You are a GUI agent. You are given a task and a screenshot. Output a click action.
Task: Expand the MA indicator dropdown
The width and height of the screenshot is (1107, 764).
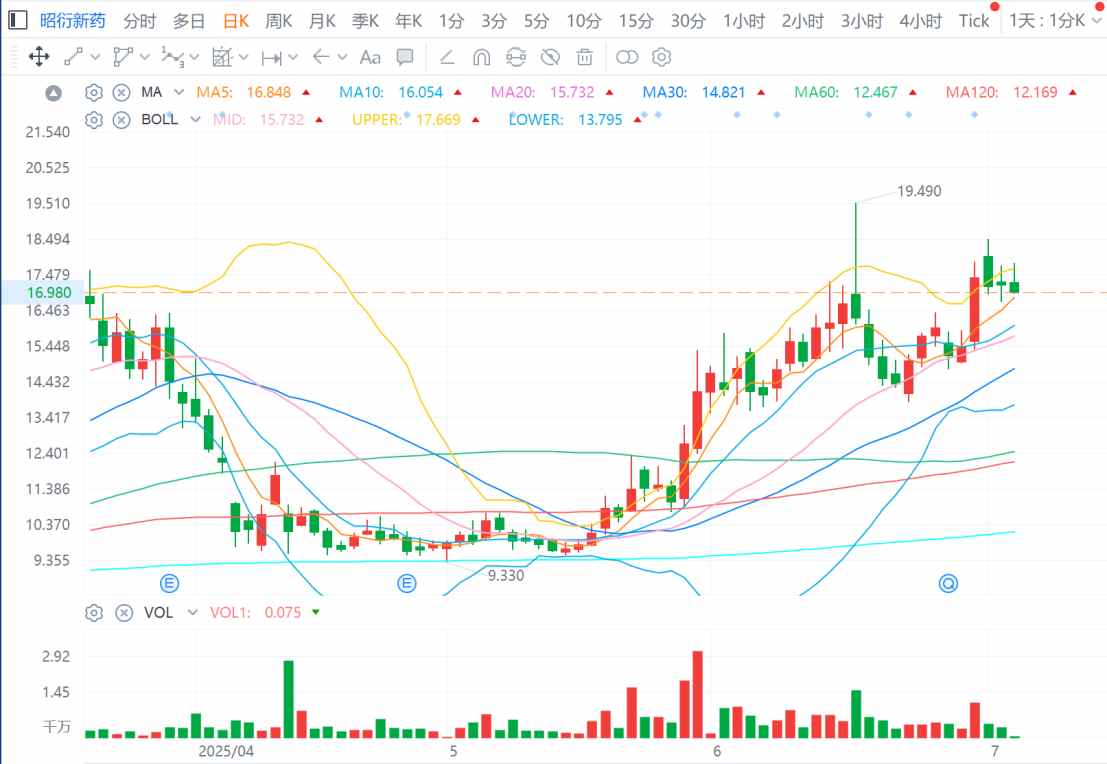click(179, 92)
